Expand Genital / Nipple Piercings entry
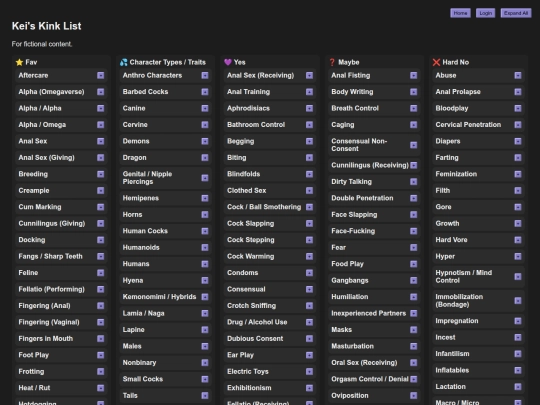This screenshot has height=405, width=540. [x=205, y=178]
